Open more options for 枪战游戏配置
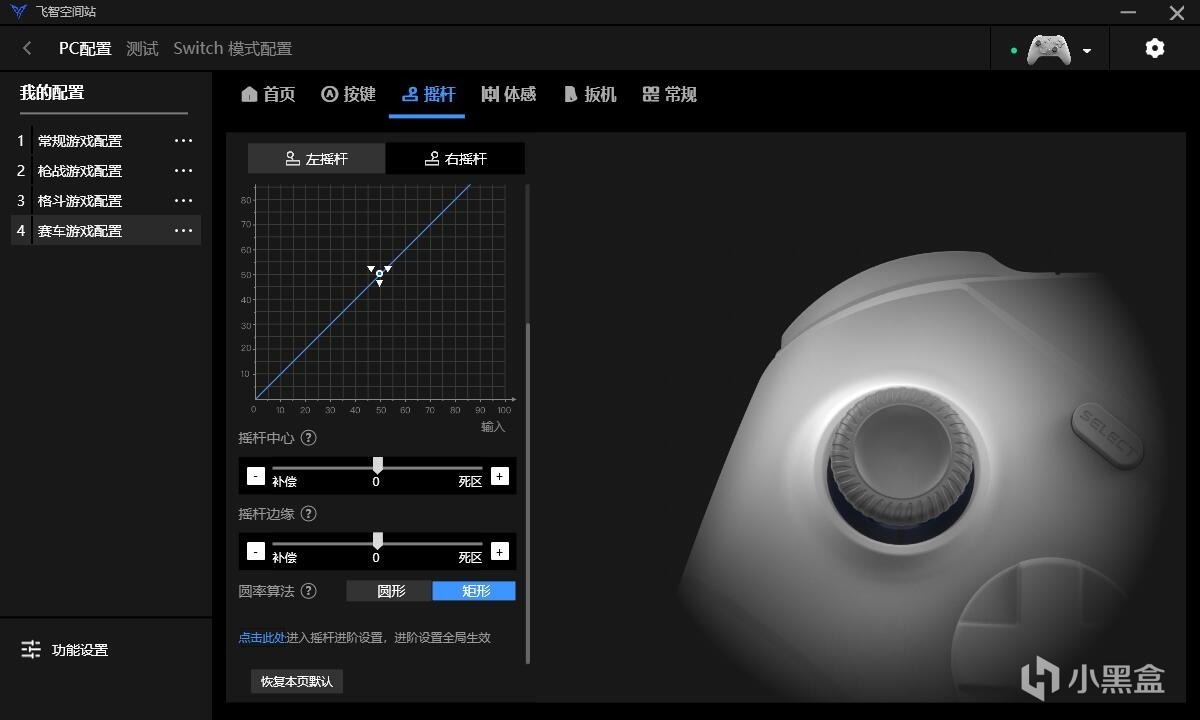This screenshot has height=720, width=1200. tap(183, 171)
